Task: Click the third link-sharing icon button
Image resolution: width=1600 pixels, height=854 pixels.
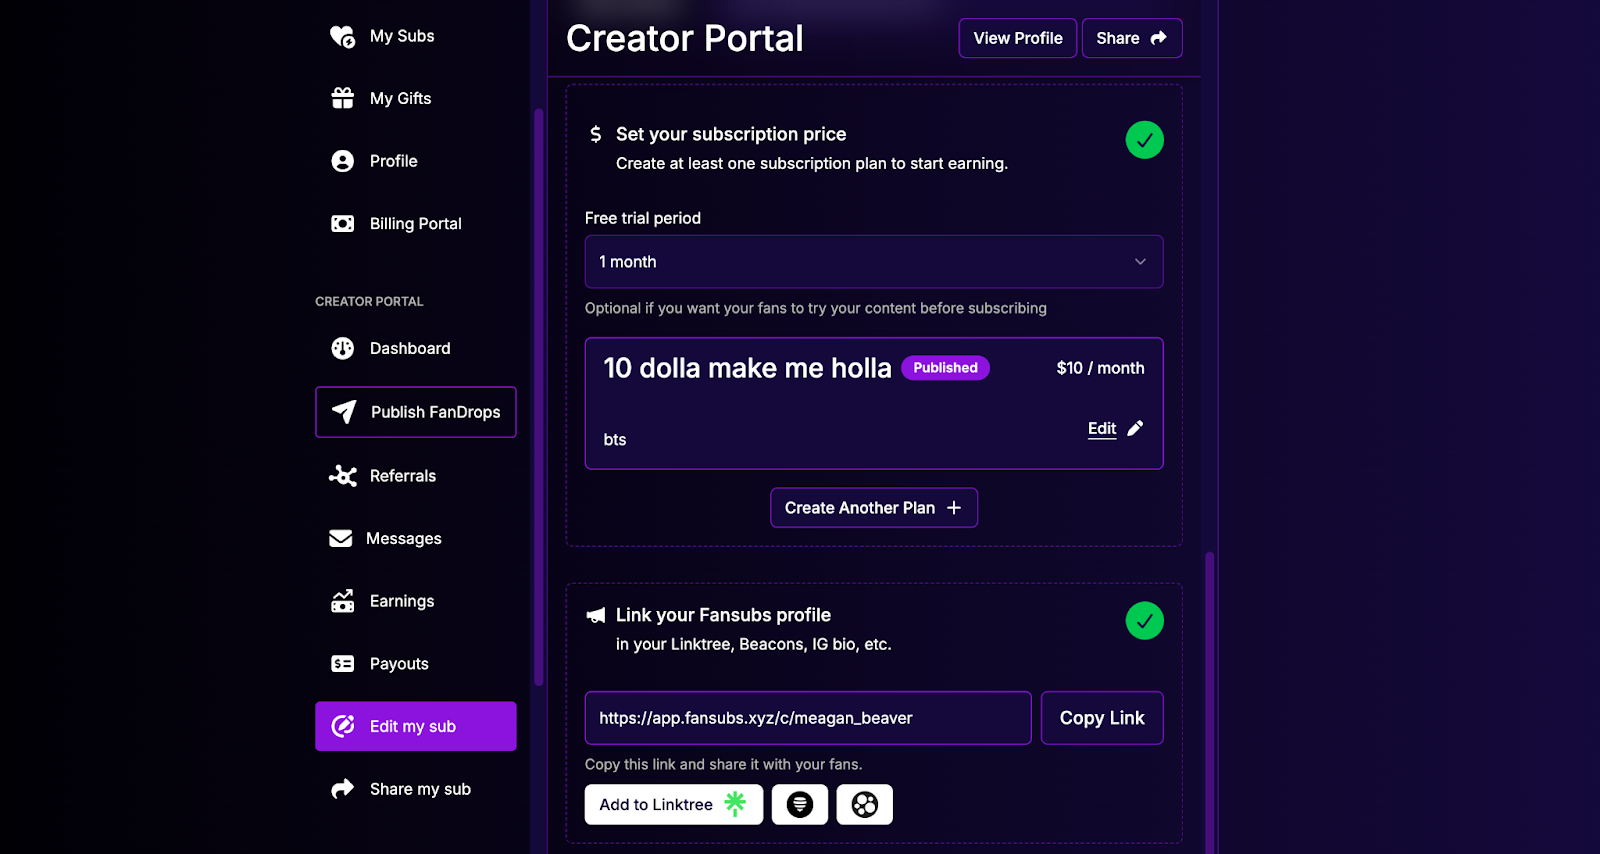Action: pyautogui.click(x=864, y=804)
